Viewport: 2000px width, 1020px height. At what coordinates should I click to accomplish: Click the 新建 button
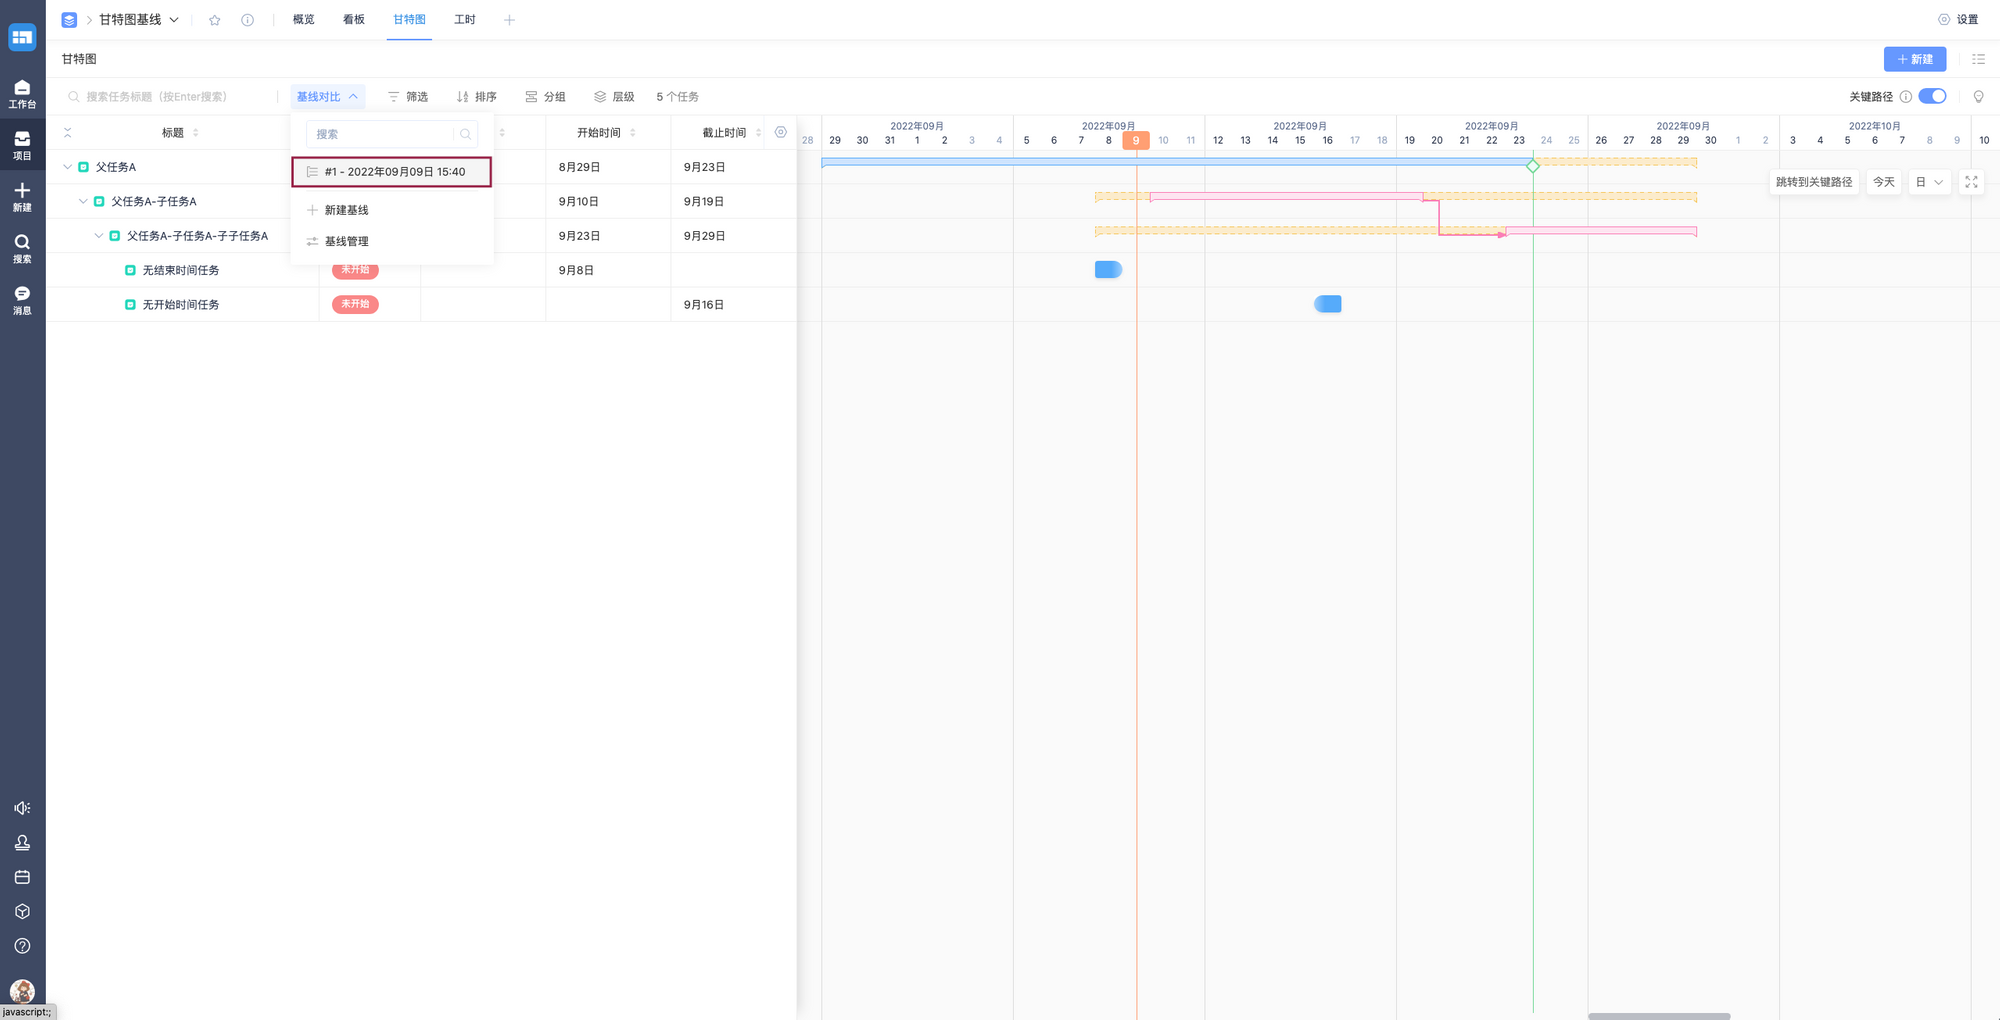(x=1914, y=59)
